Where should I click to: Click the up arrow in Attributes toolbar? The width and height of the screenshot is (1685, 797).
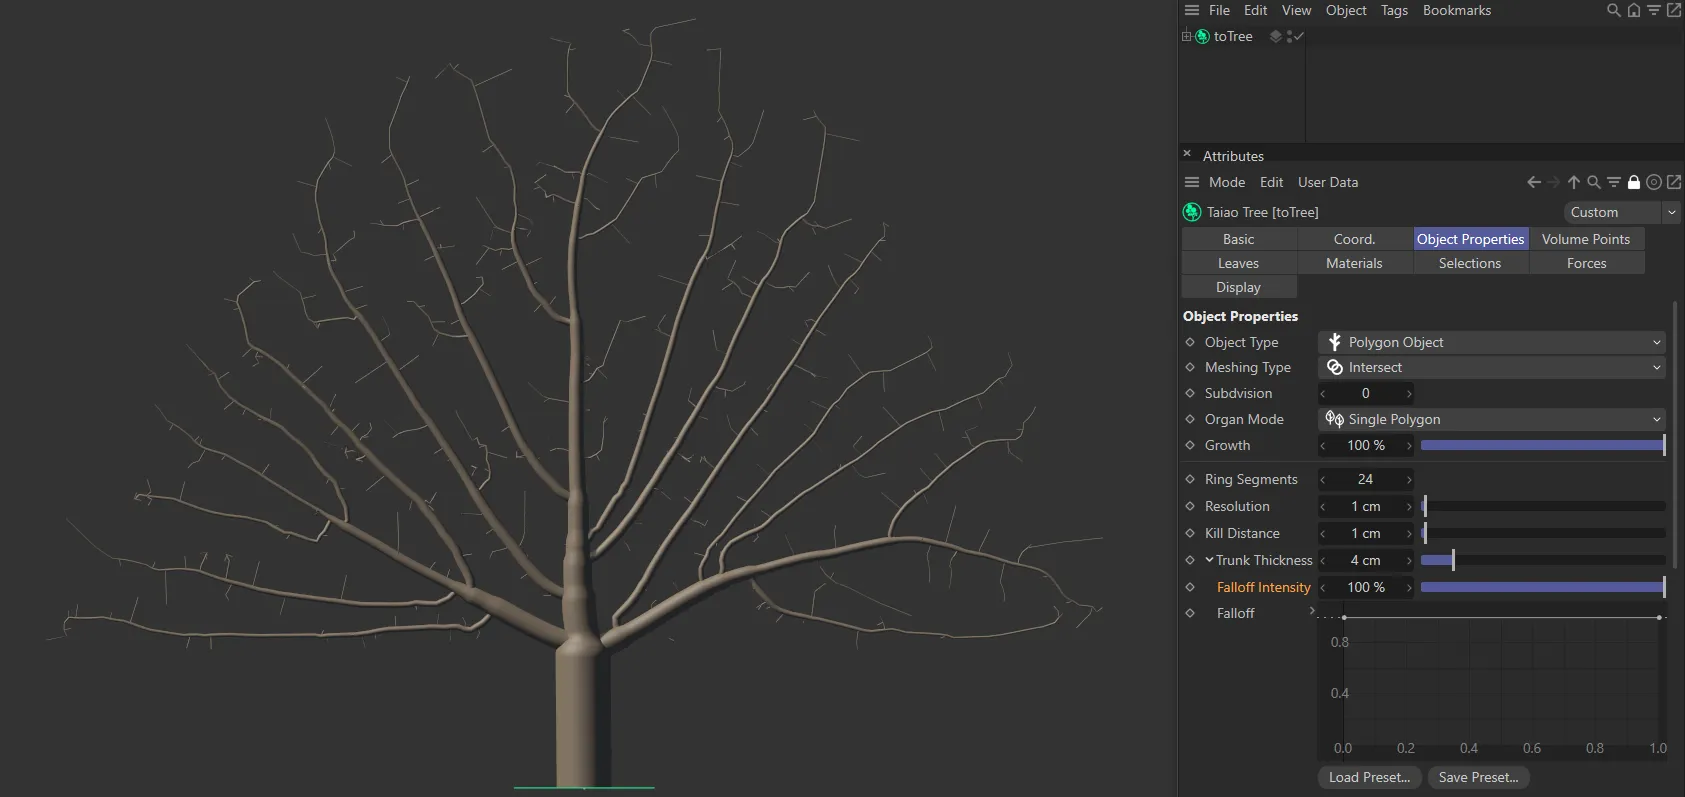pos(1574,182)
